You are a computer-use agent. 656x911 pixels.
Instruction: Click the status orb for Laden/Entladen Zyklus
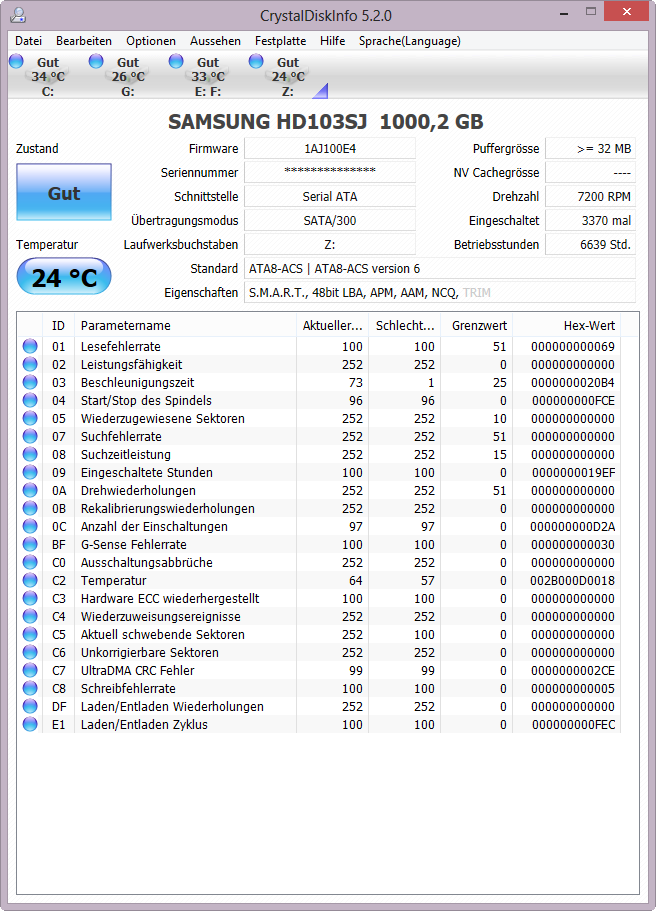click(30, 725)
